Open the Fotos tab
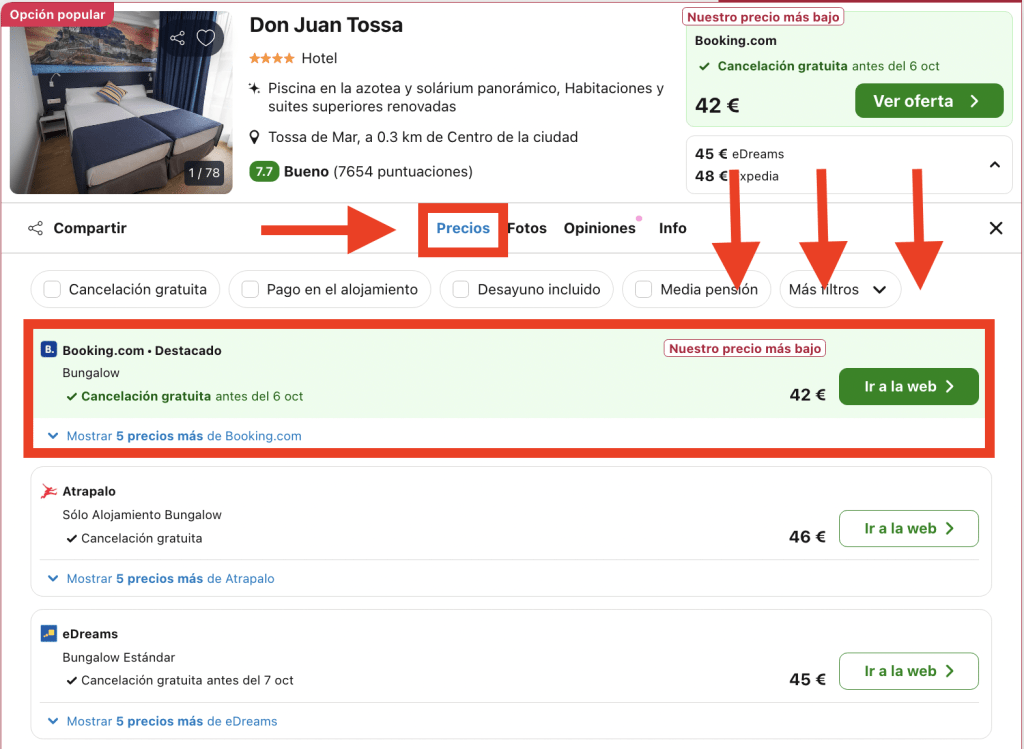 point(527,228)
